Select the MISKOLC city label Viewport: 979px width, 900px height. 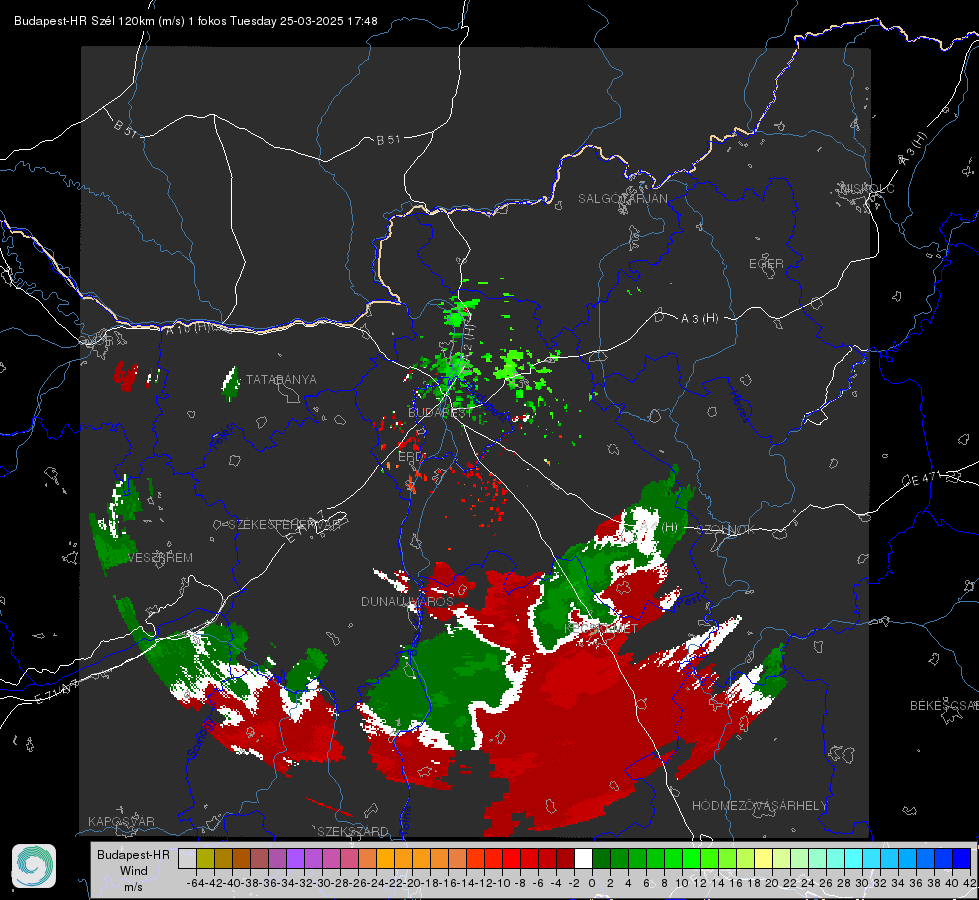coord(867,188)
